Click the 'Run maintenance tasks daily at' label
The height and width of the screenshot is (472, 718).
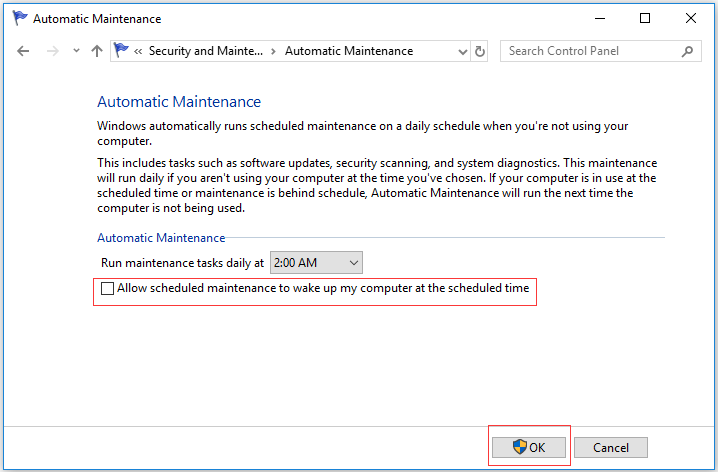183,263
